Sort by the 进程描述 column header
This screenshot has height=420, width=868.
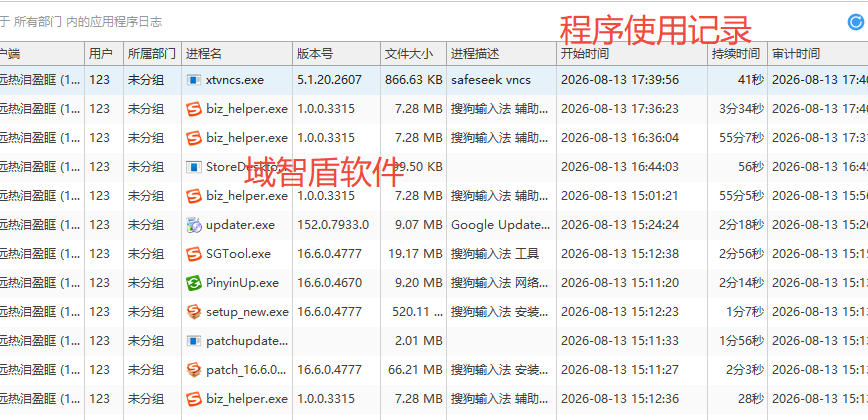click(x=501, y=54)
